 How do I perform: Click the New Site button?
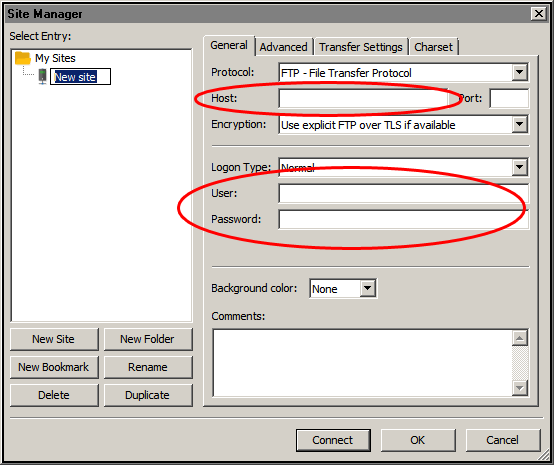coord(54,339)
